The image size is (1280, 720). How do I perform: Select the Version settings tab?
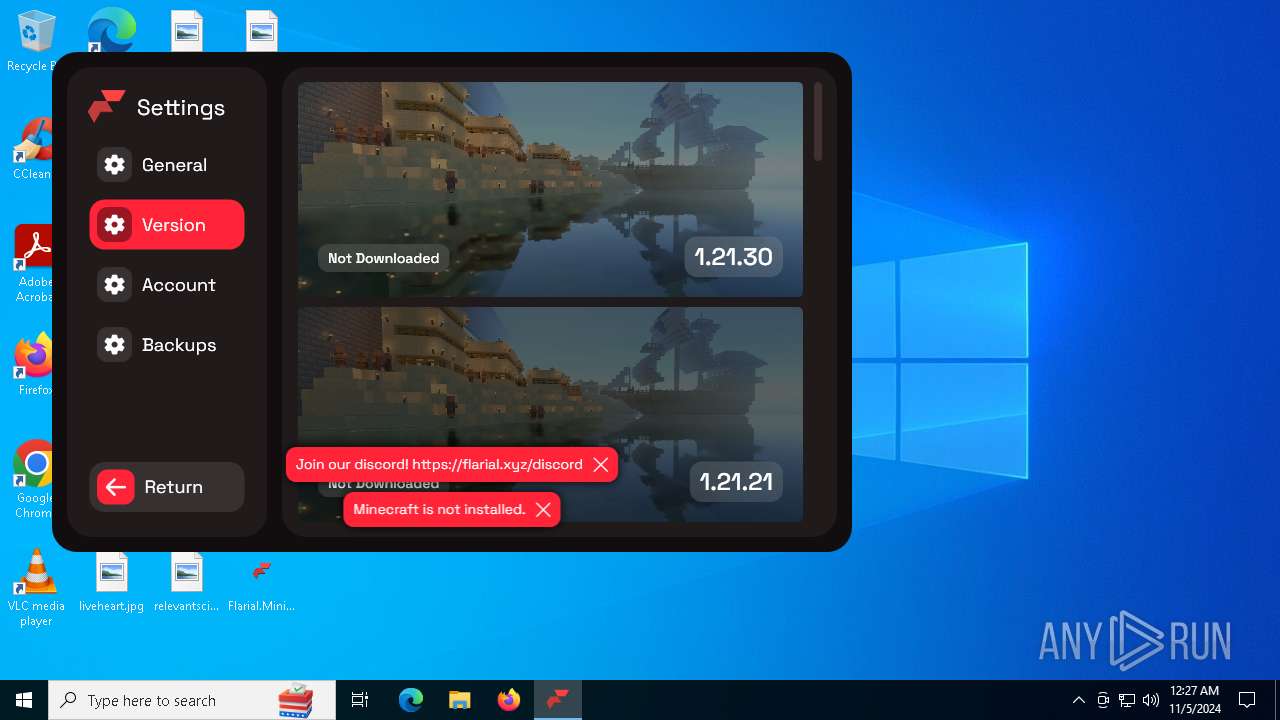tap(166, 225)
